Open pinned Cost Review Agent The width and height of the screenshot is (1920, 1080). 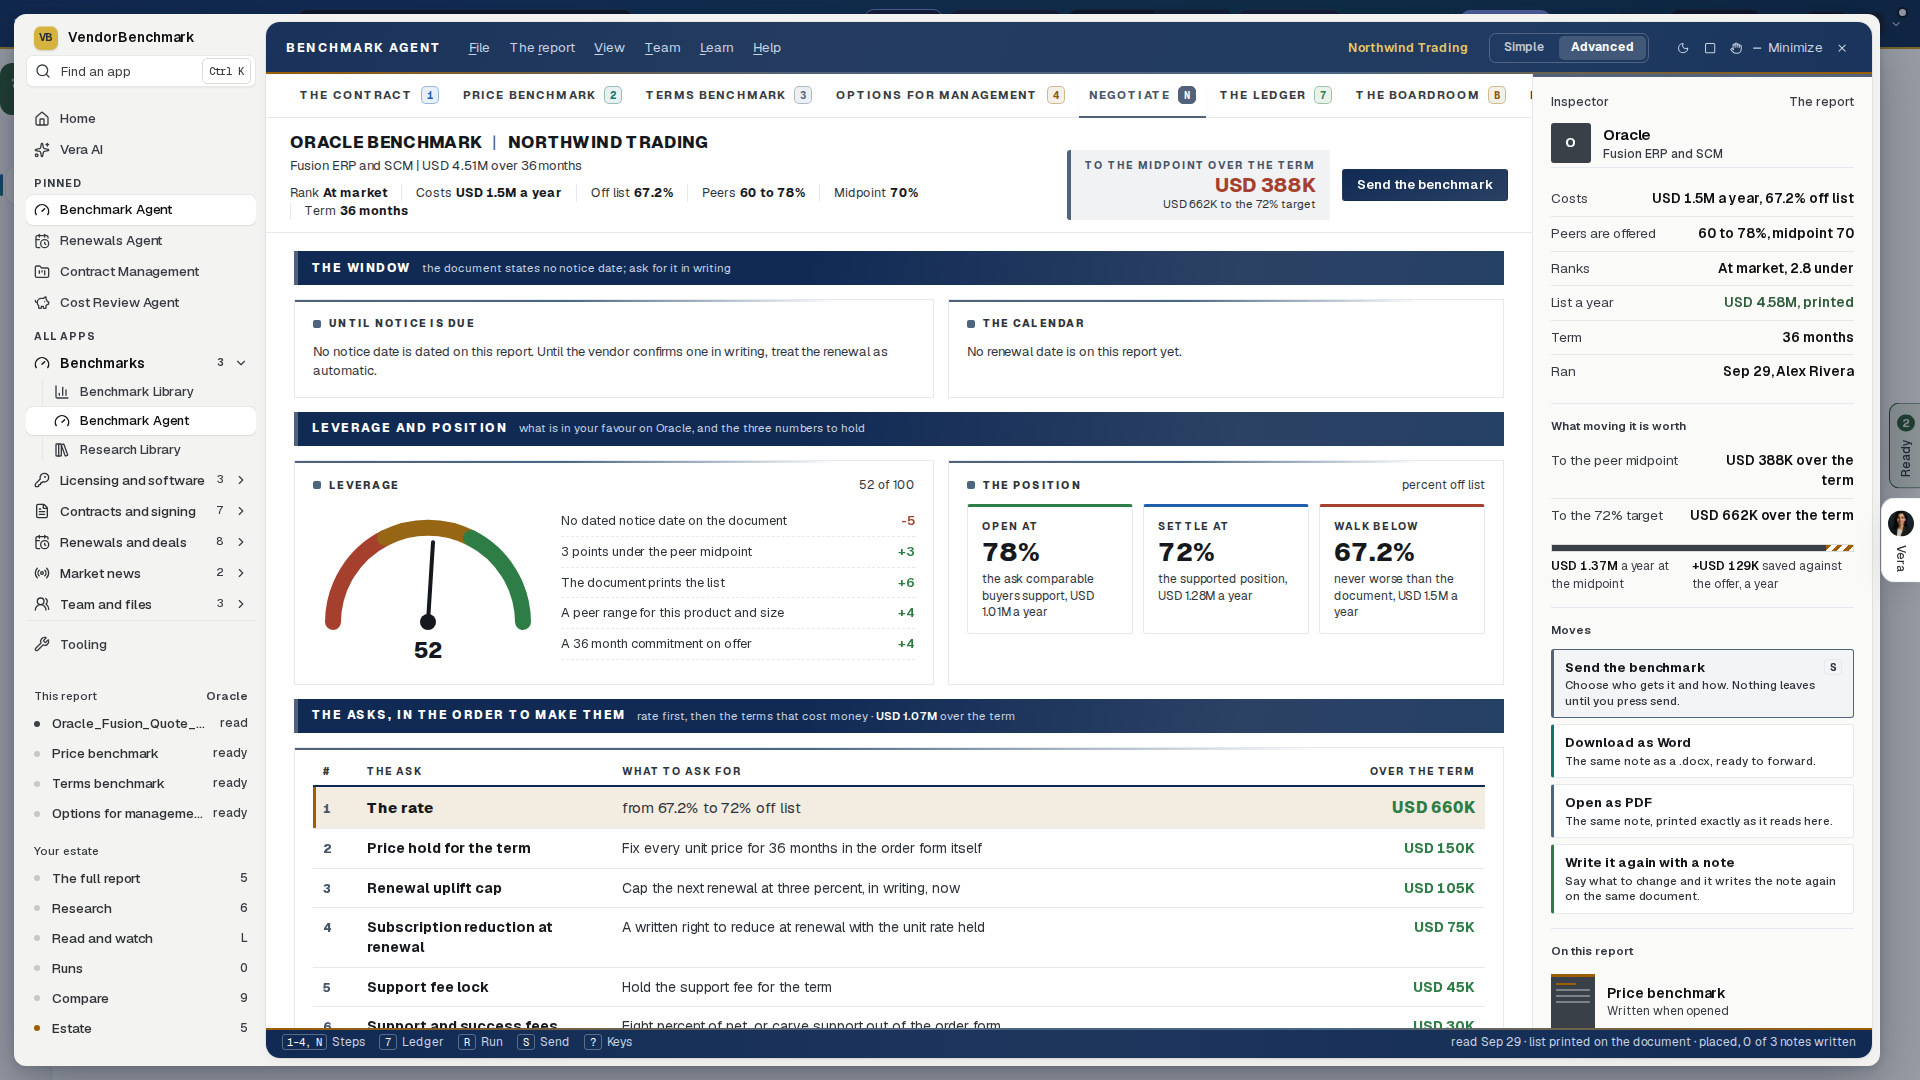140,302
